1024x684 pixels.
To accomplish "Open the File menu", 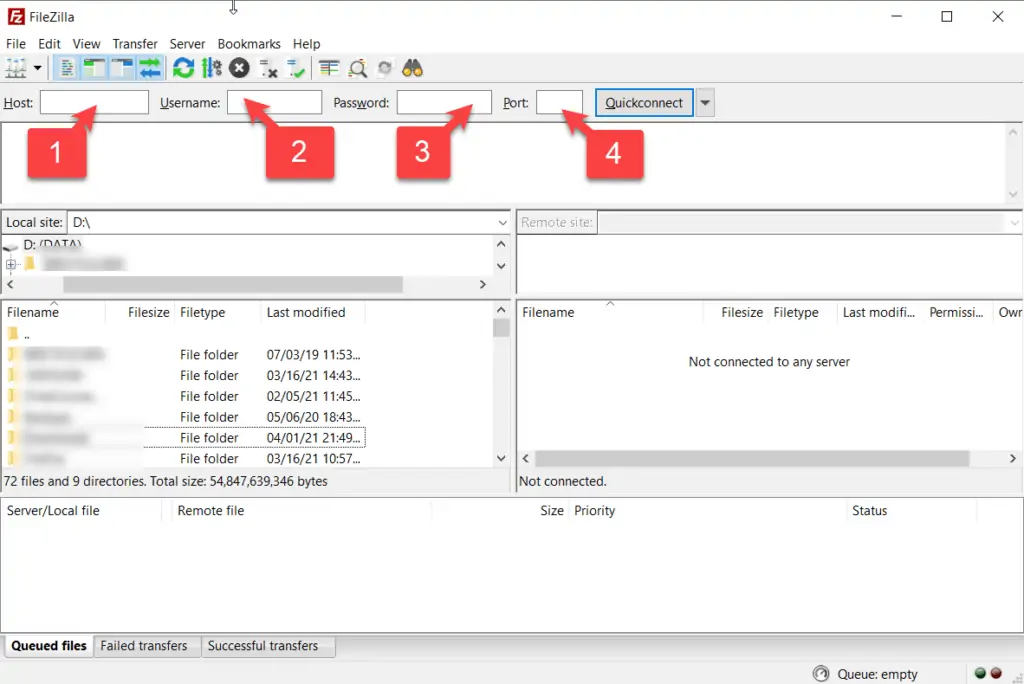I will 16,44.
